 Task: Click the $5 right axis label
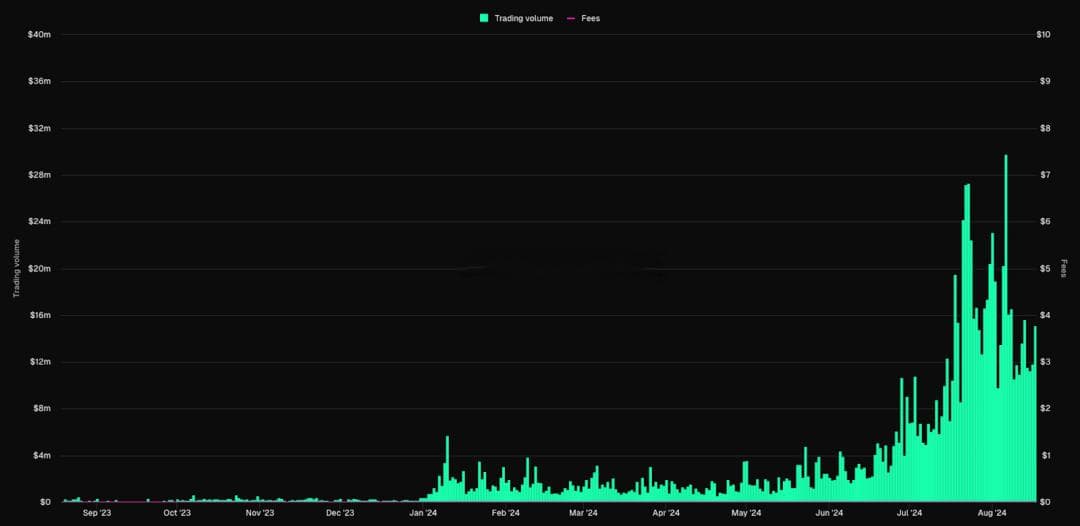(x=1043, y=269)
